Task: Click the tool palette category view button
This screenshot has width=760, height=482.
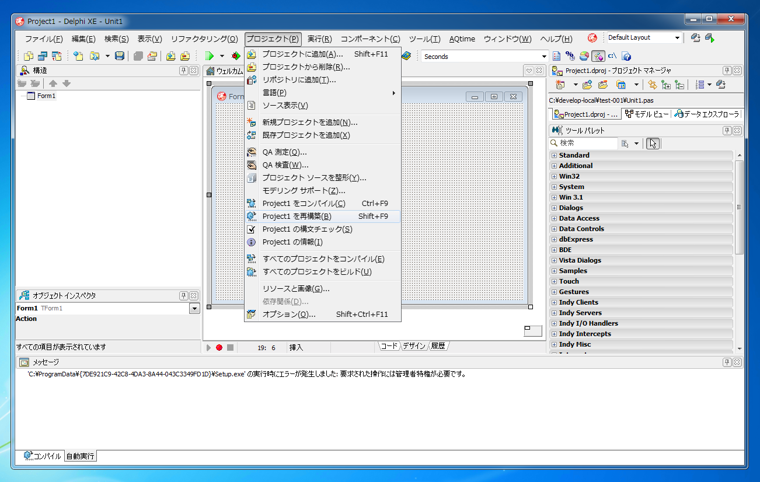Action: point(625,144)
